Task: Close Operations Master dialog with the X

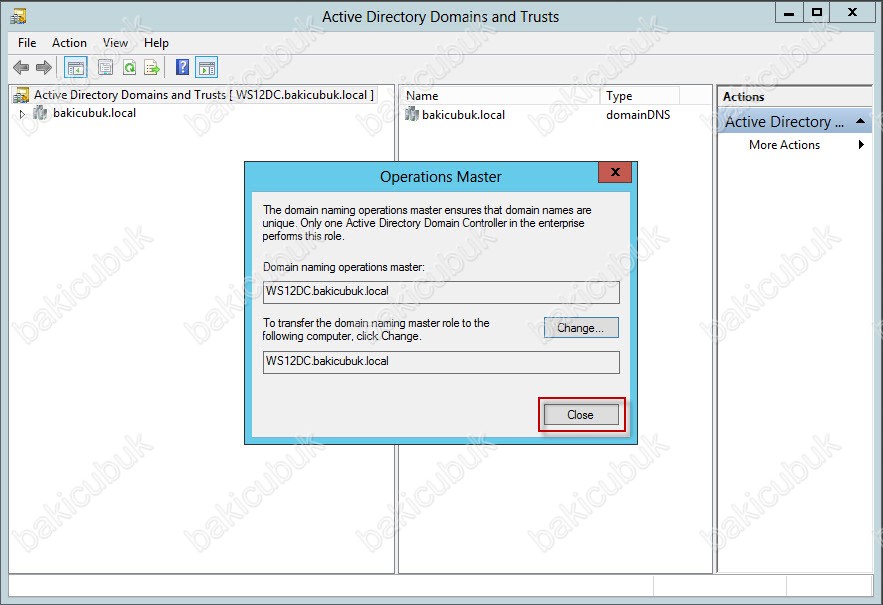Action: click(615, 172)
